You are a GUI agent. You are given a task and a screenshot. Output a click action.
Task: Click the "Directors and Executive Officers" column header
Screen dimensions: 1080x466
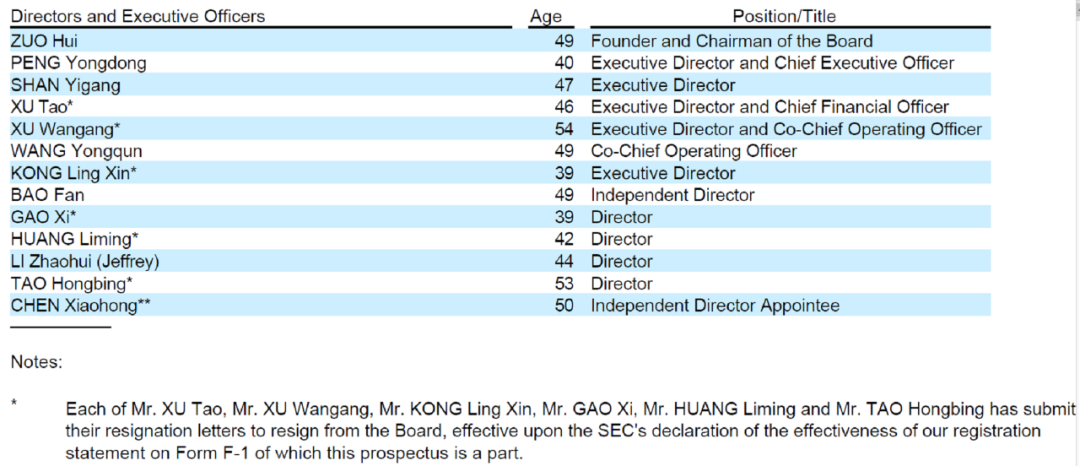coord(138,16)
